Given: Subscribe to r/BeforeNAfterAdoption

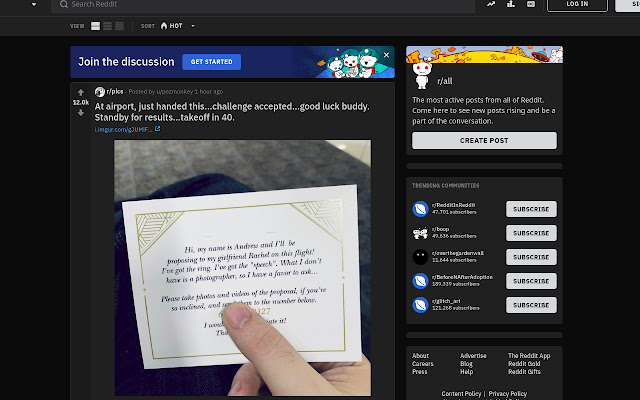Looking at the screenshot, I should [531, 281].
